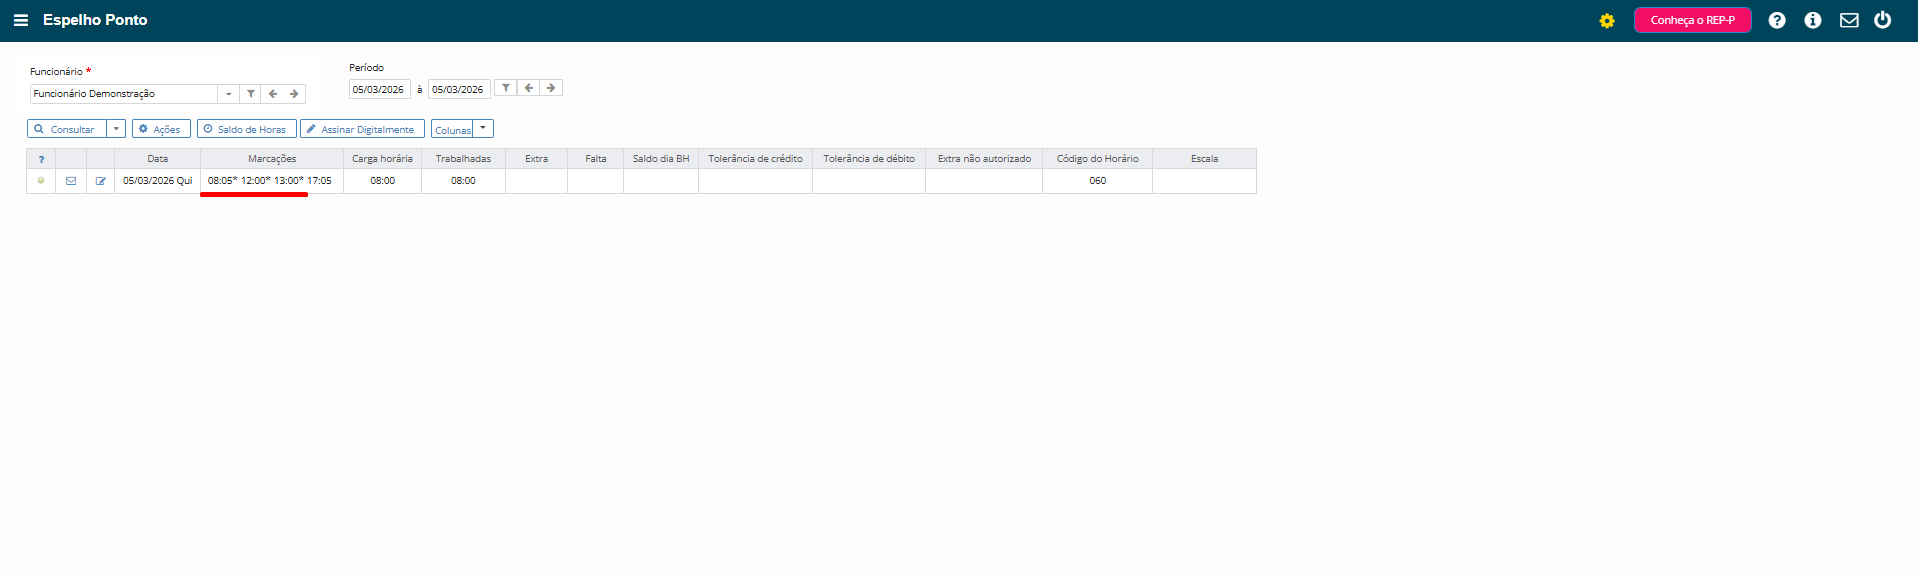Go to previous period with left arrow
Image resolution: width=1918 pixels, height=578 pixels.
point(529,88)
